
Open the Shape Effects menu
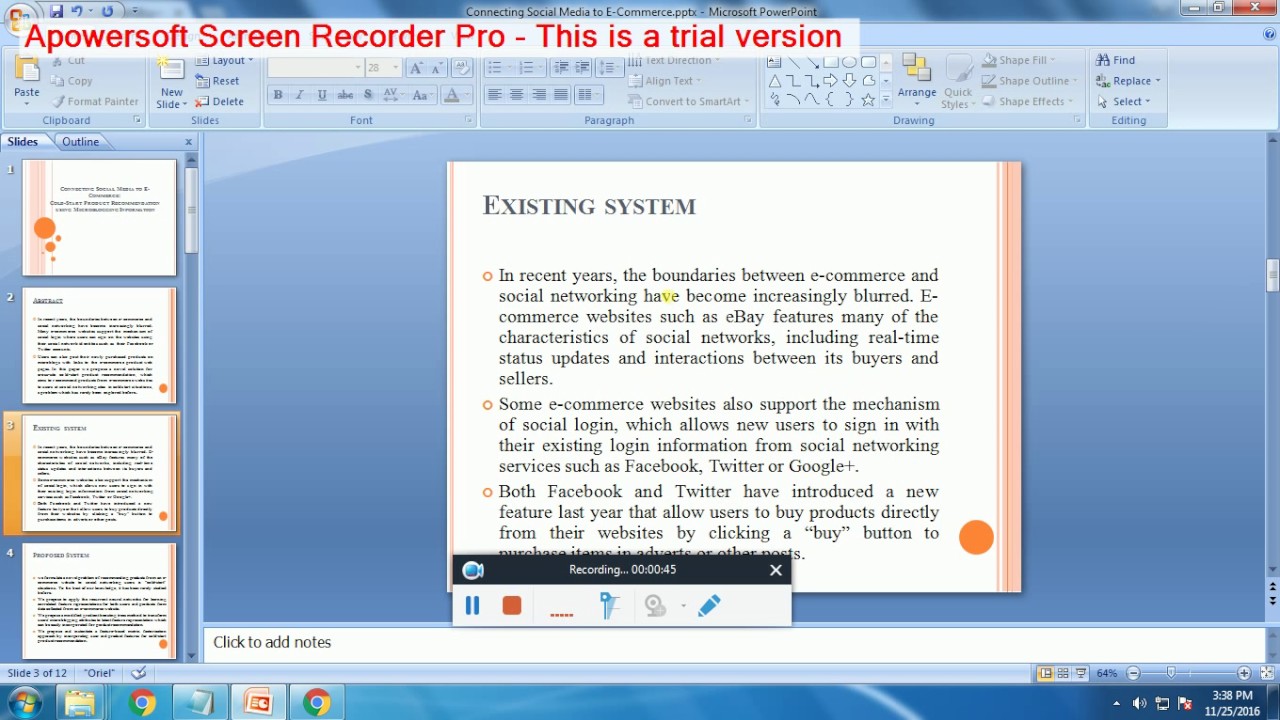[1027, 101]
